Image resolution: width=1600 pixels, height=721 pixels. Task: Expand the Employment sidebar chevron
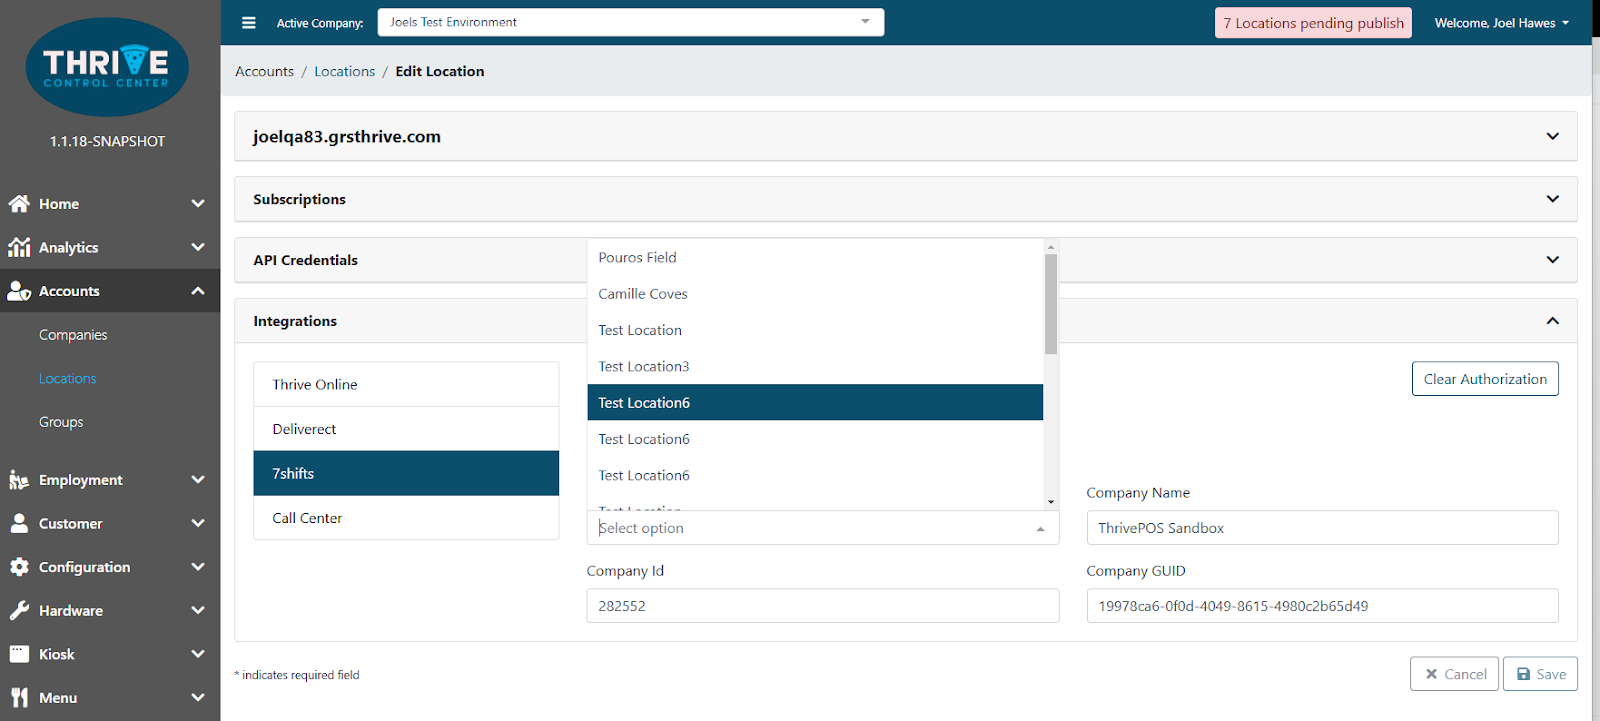click(x=198, y=480)
